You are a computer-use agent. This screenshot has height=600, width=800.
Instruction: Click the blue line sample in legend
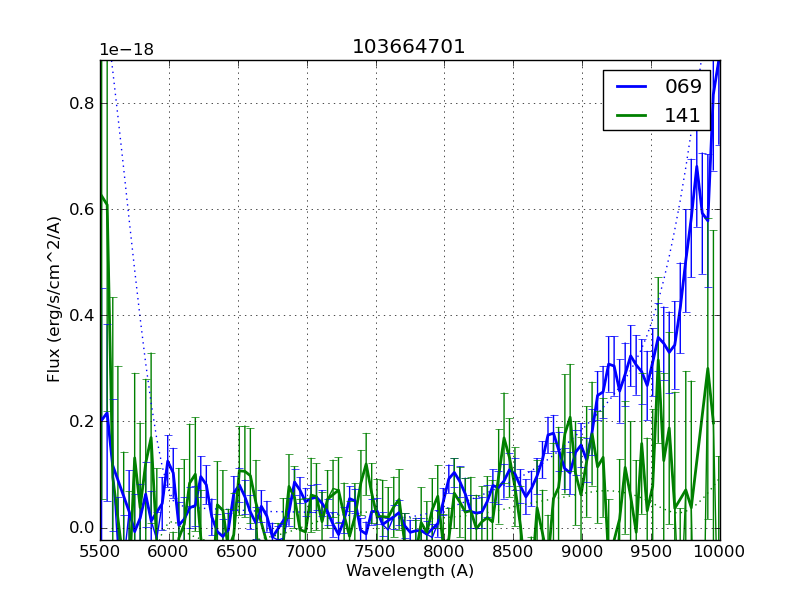click(x=630, y=87)
